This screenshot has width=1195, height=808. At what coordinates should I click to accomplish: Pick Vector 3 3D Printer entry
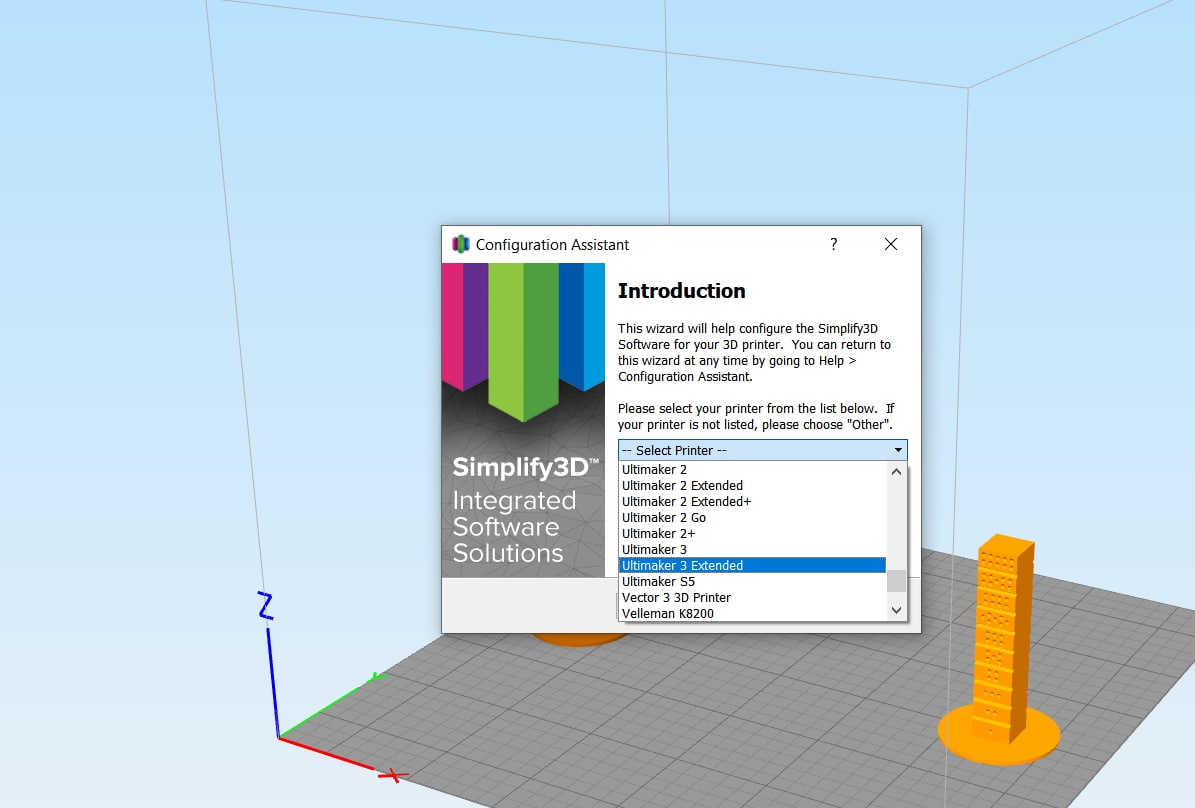point(752,598)
